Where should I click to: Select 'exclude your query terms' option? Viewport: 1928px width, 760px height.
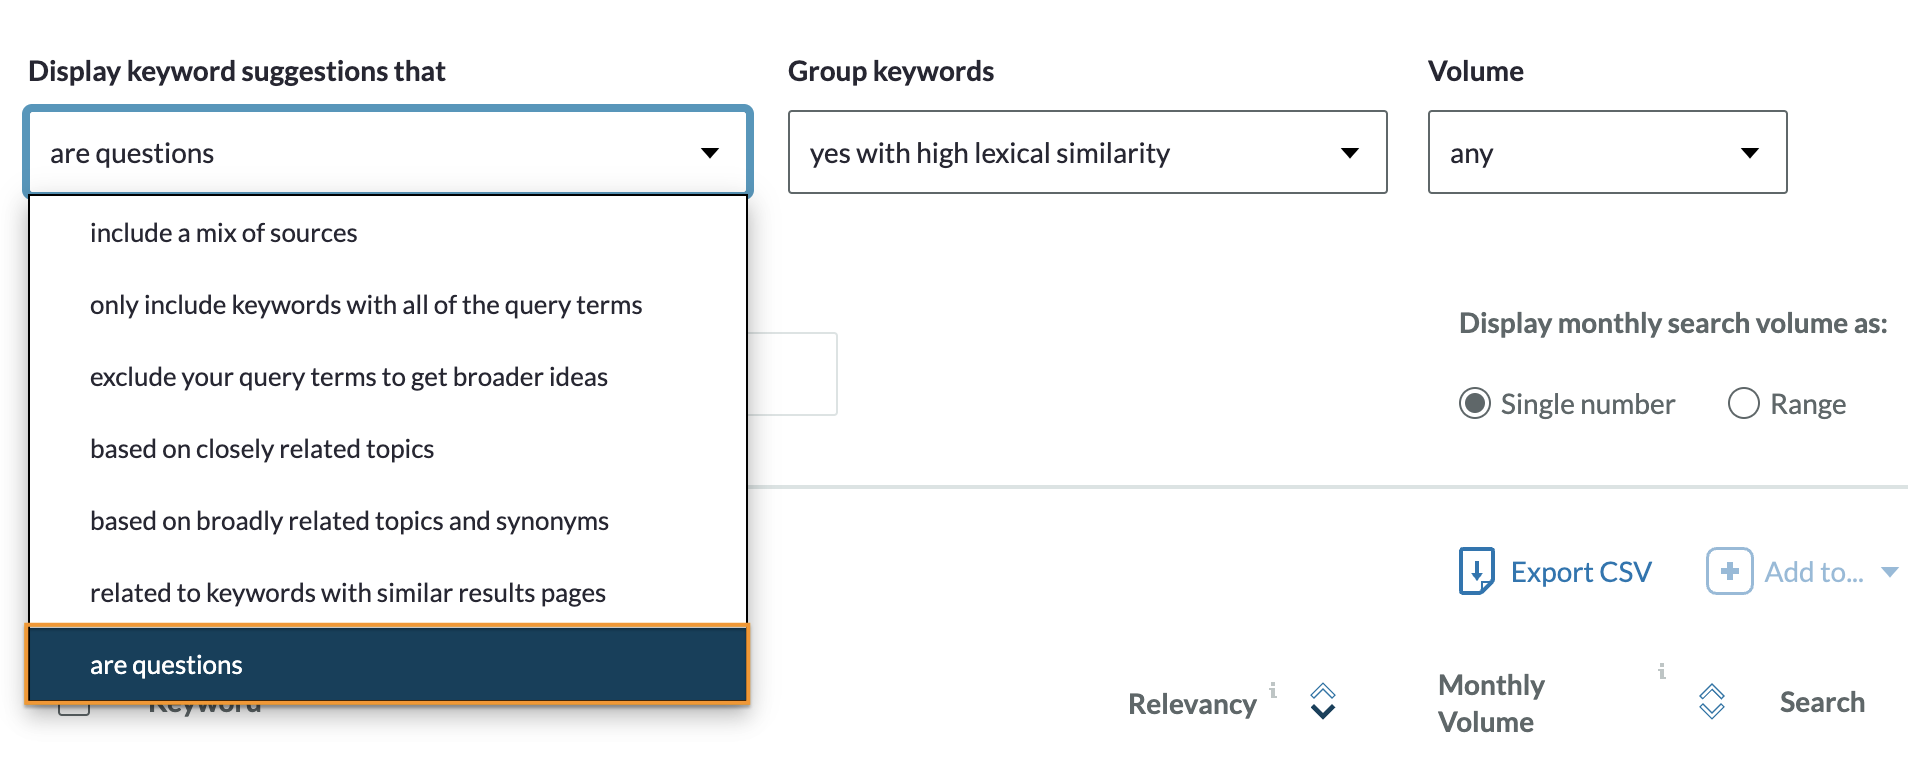click(x=349, y=377)
